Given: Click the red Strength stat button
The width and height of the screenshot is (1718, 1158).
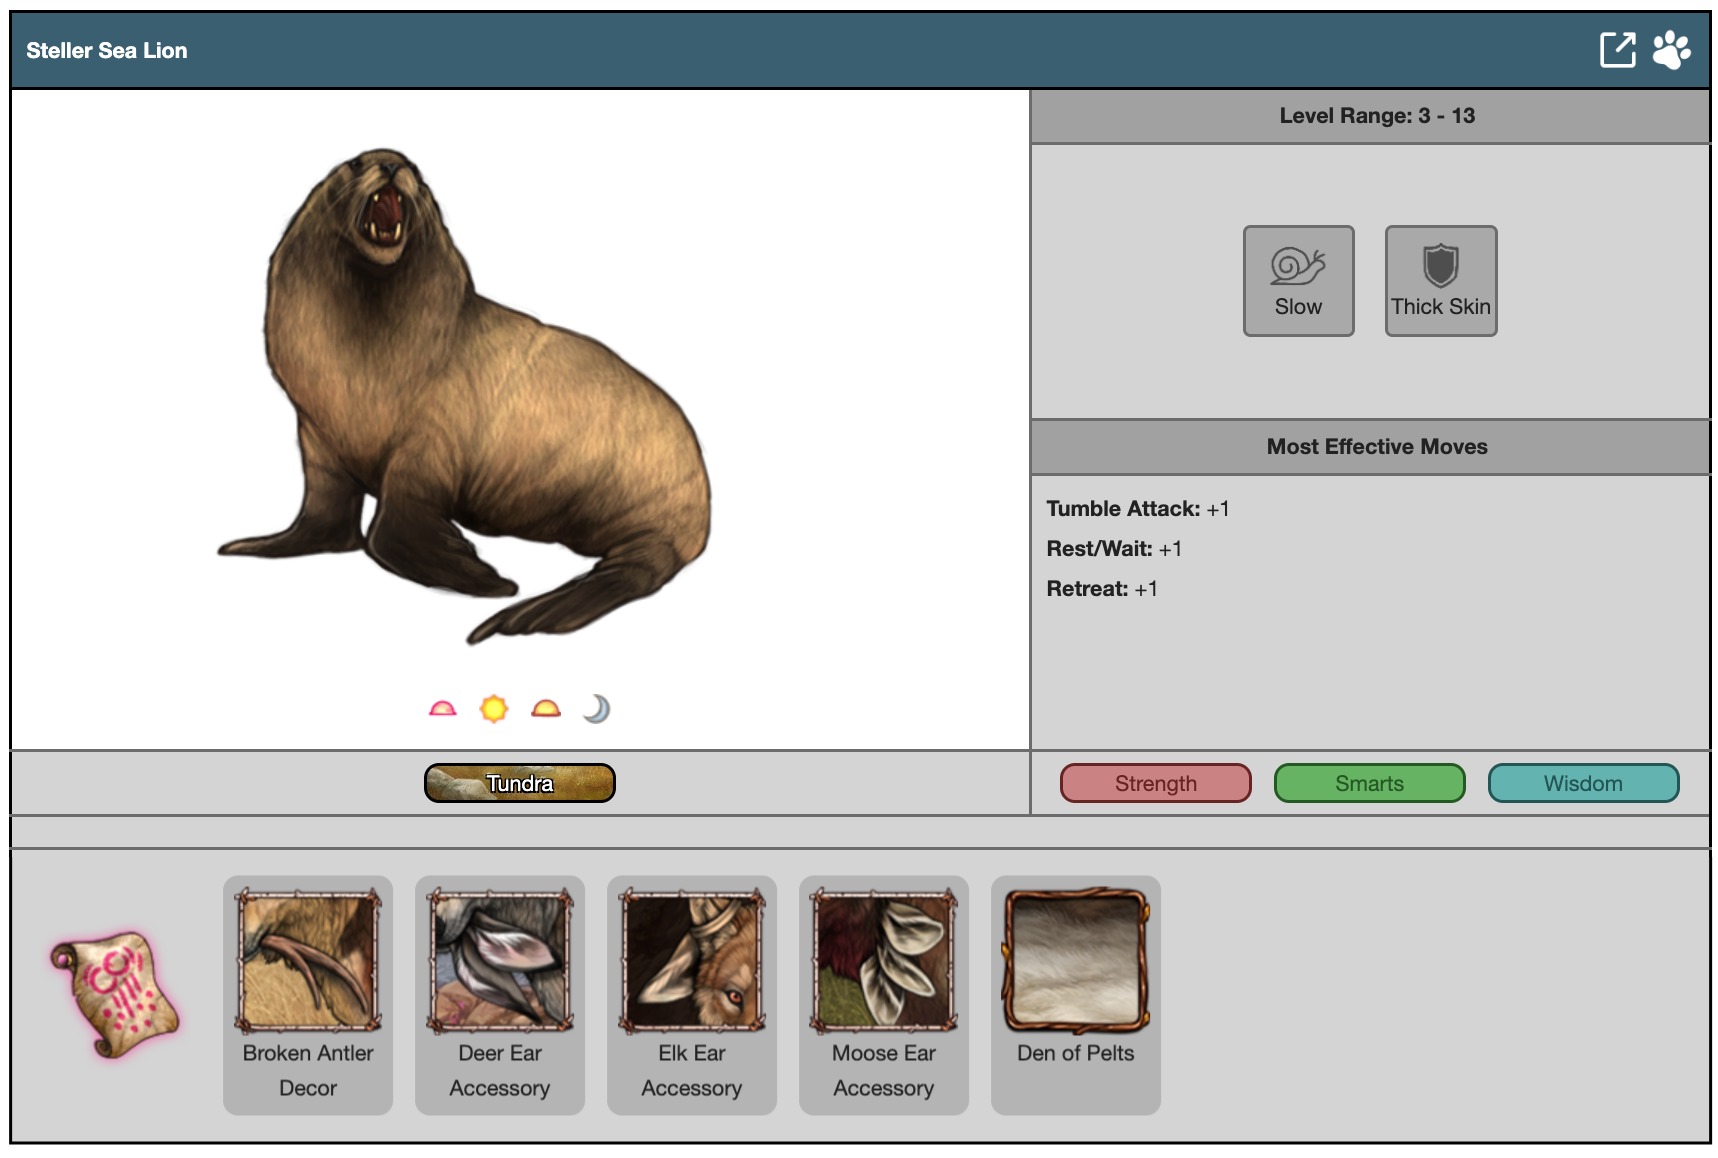Looking at the screenshot, I should click(1155, 783).
